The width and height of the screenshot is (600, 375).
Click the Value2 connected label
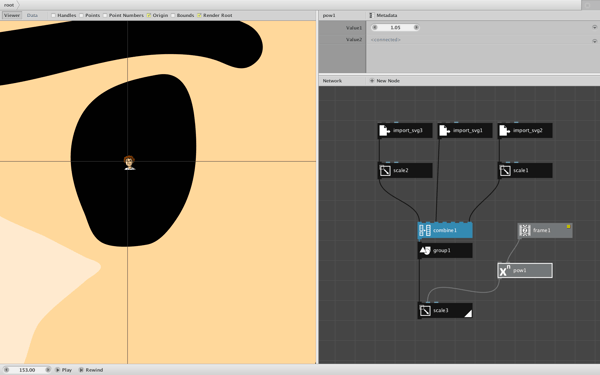386,39
